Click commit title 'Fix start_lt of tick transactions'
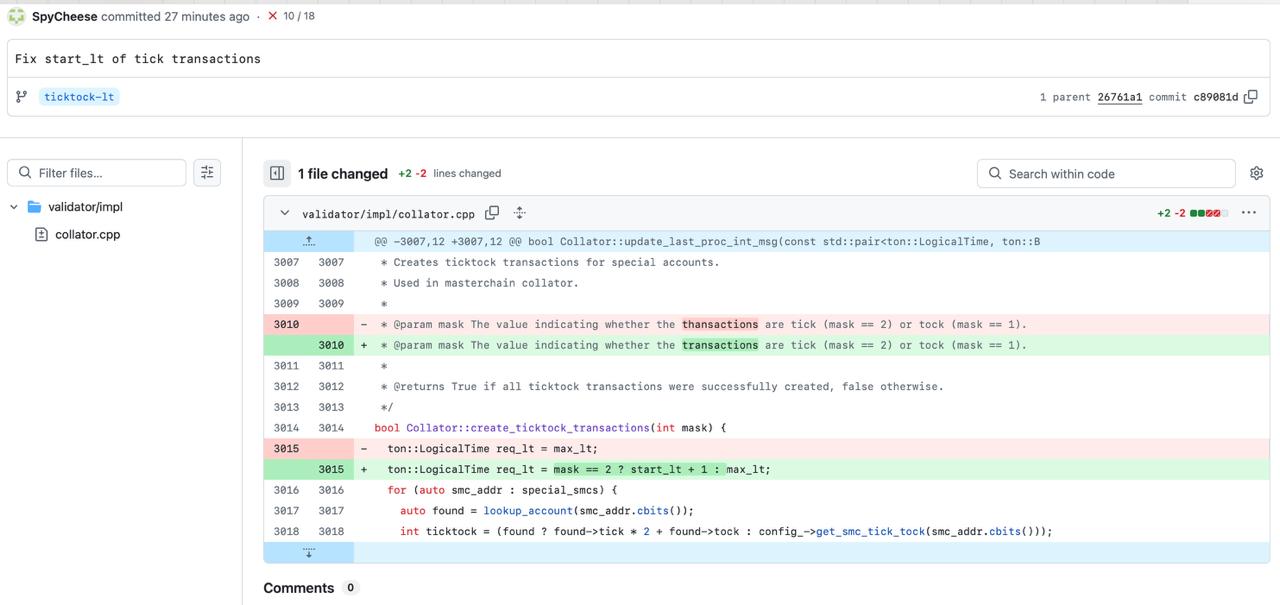This screenshot has height=605, width=1280. pos(138,59)
